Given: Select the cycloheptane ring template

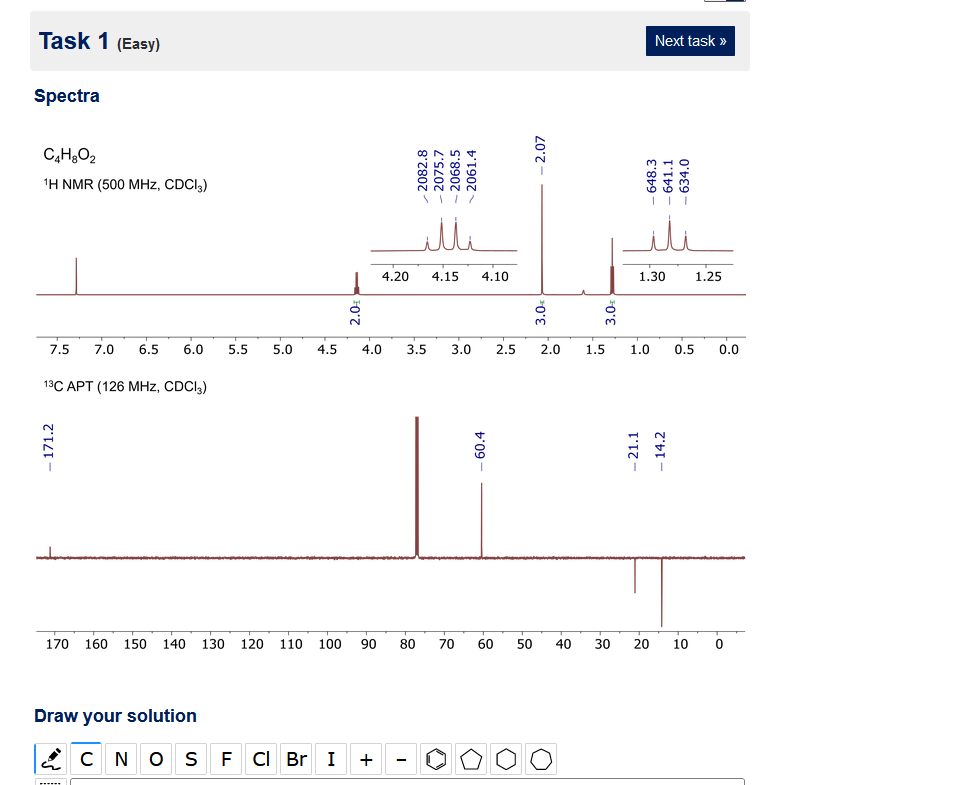Looking at the screenshot, I should [x=541, y=759].
